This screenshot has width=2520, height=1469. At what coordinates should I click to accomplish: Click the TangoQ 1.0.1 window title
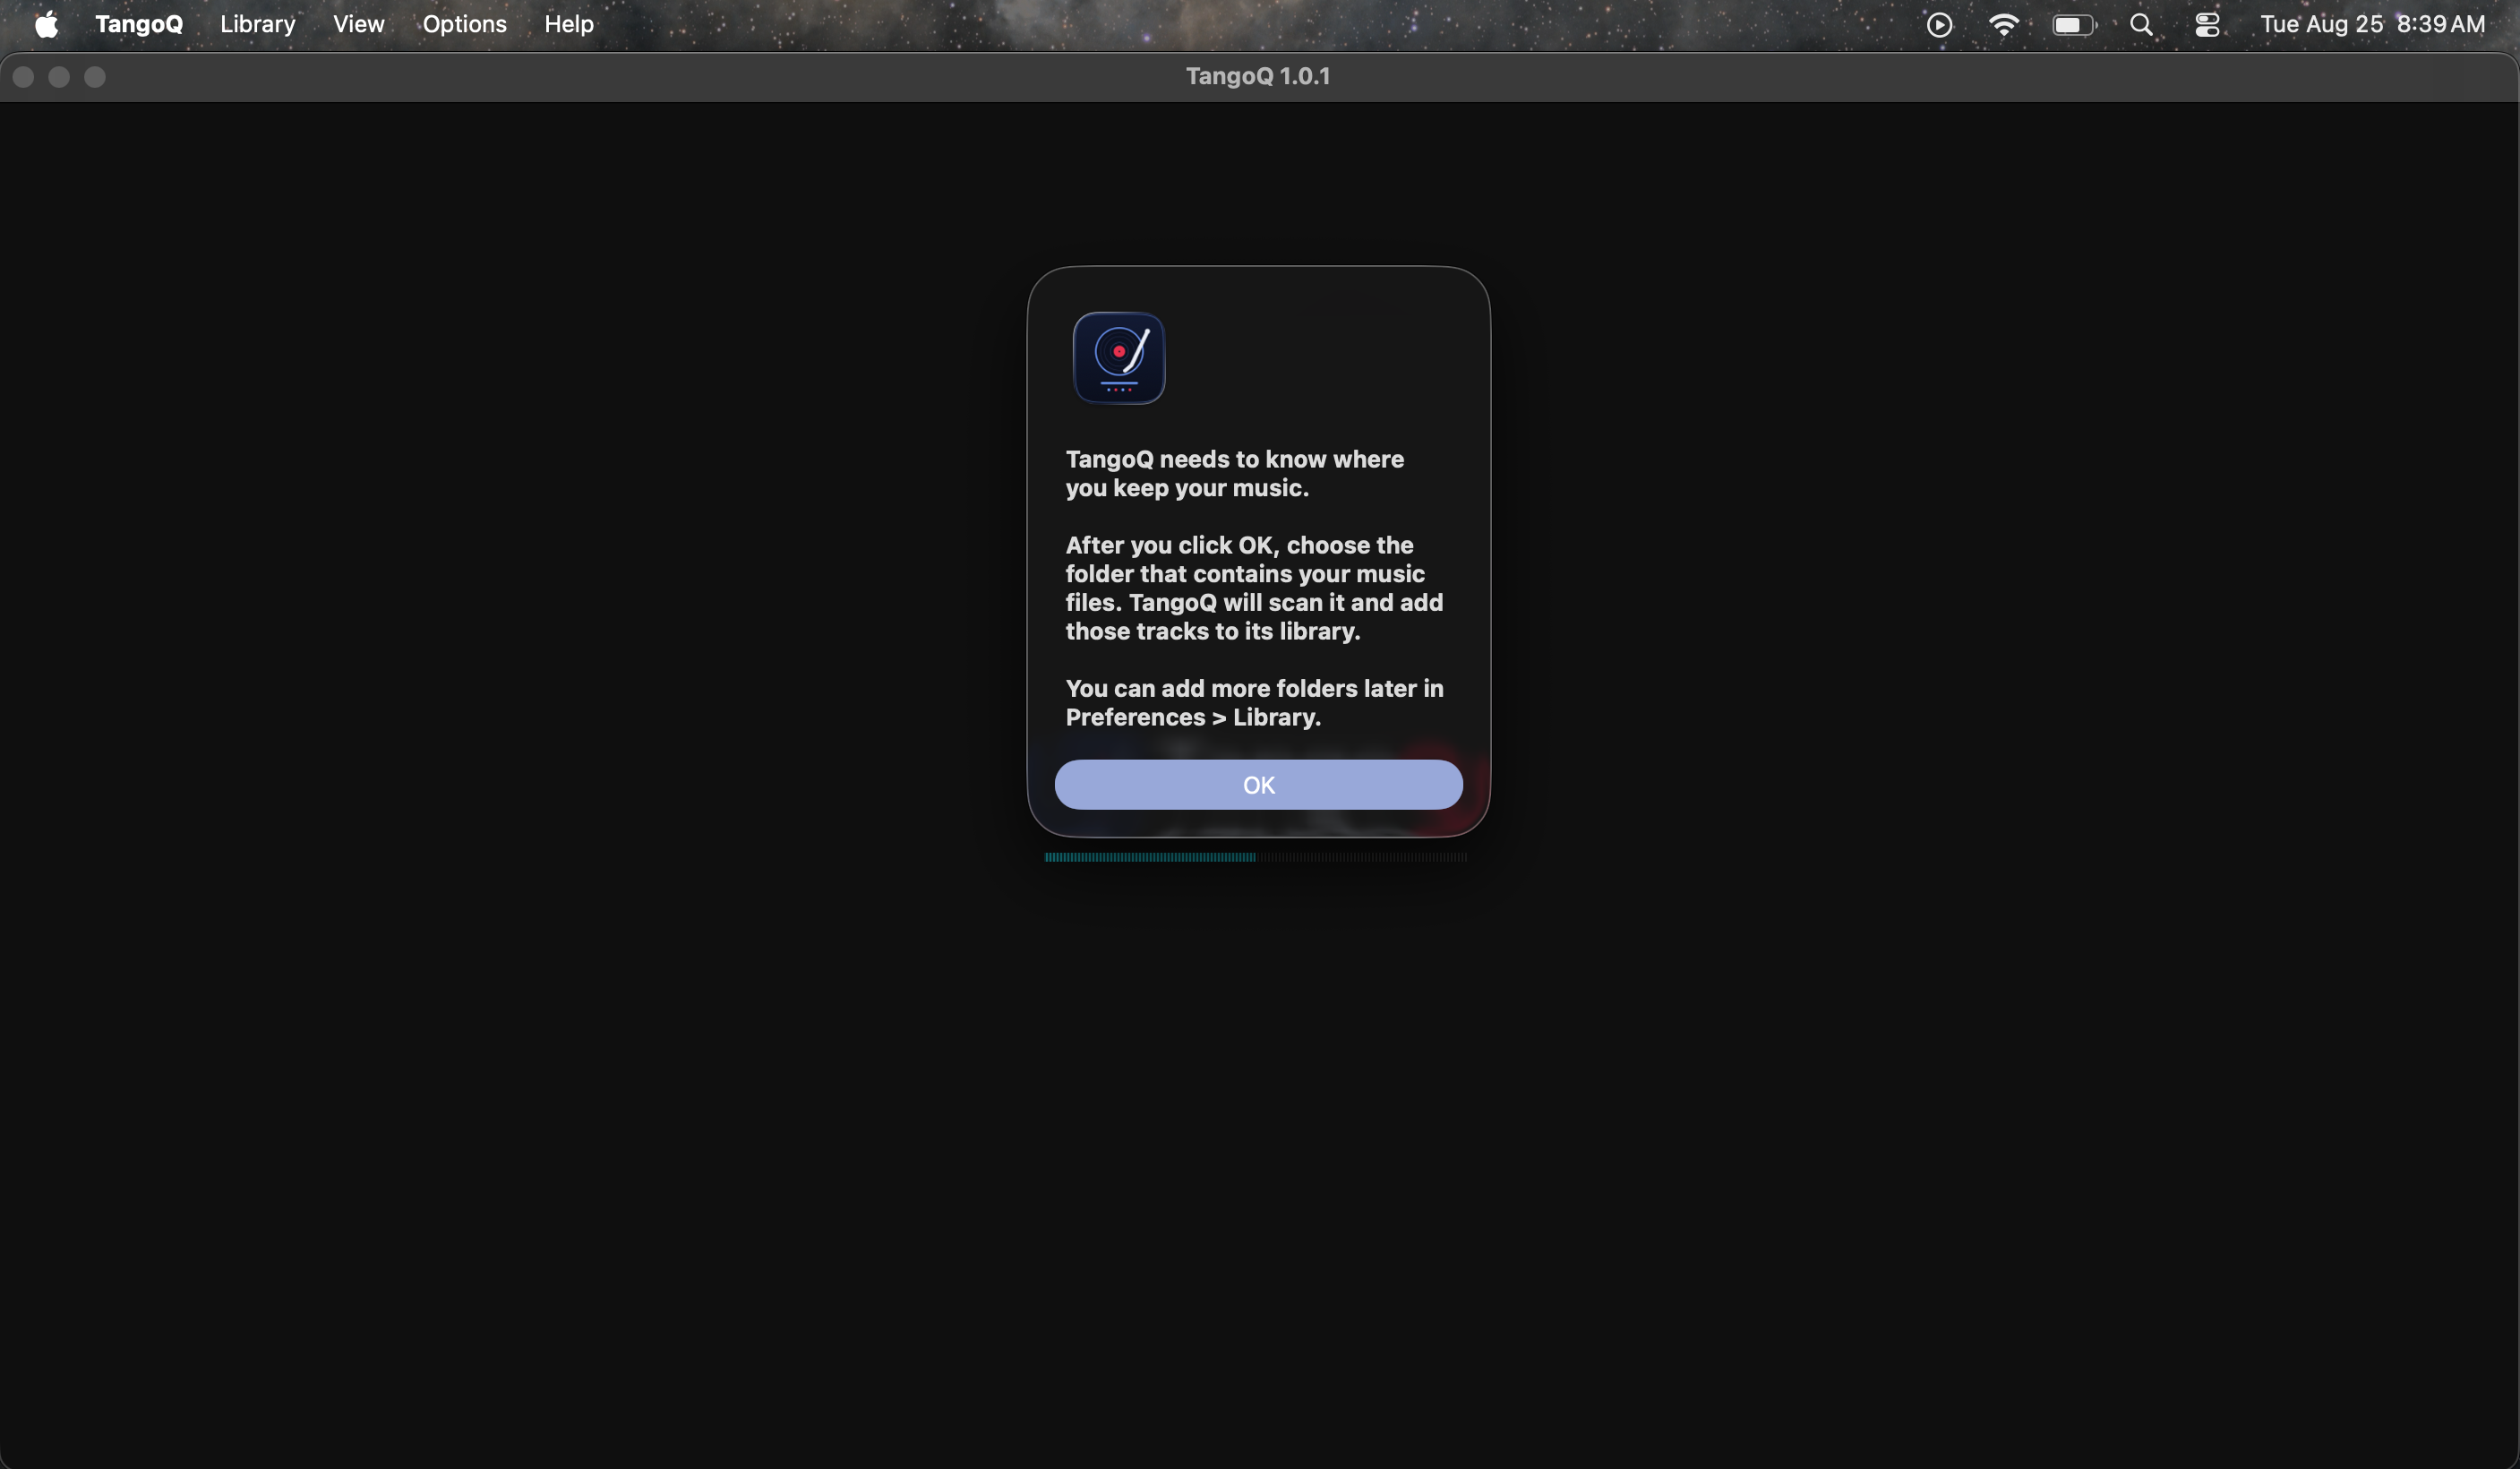tap(1258, 76)
